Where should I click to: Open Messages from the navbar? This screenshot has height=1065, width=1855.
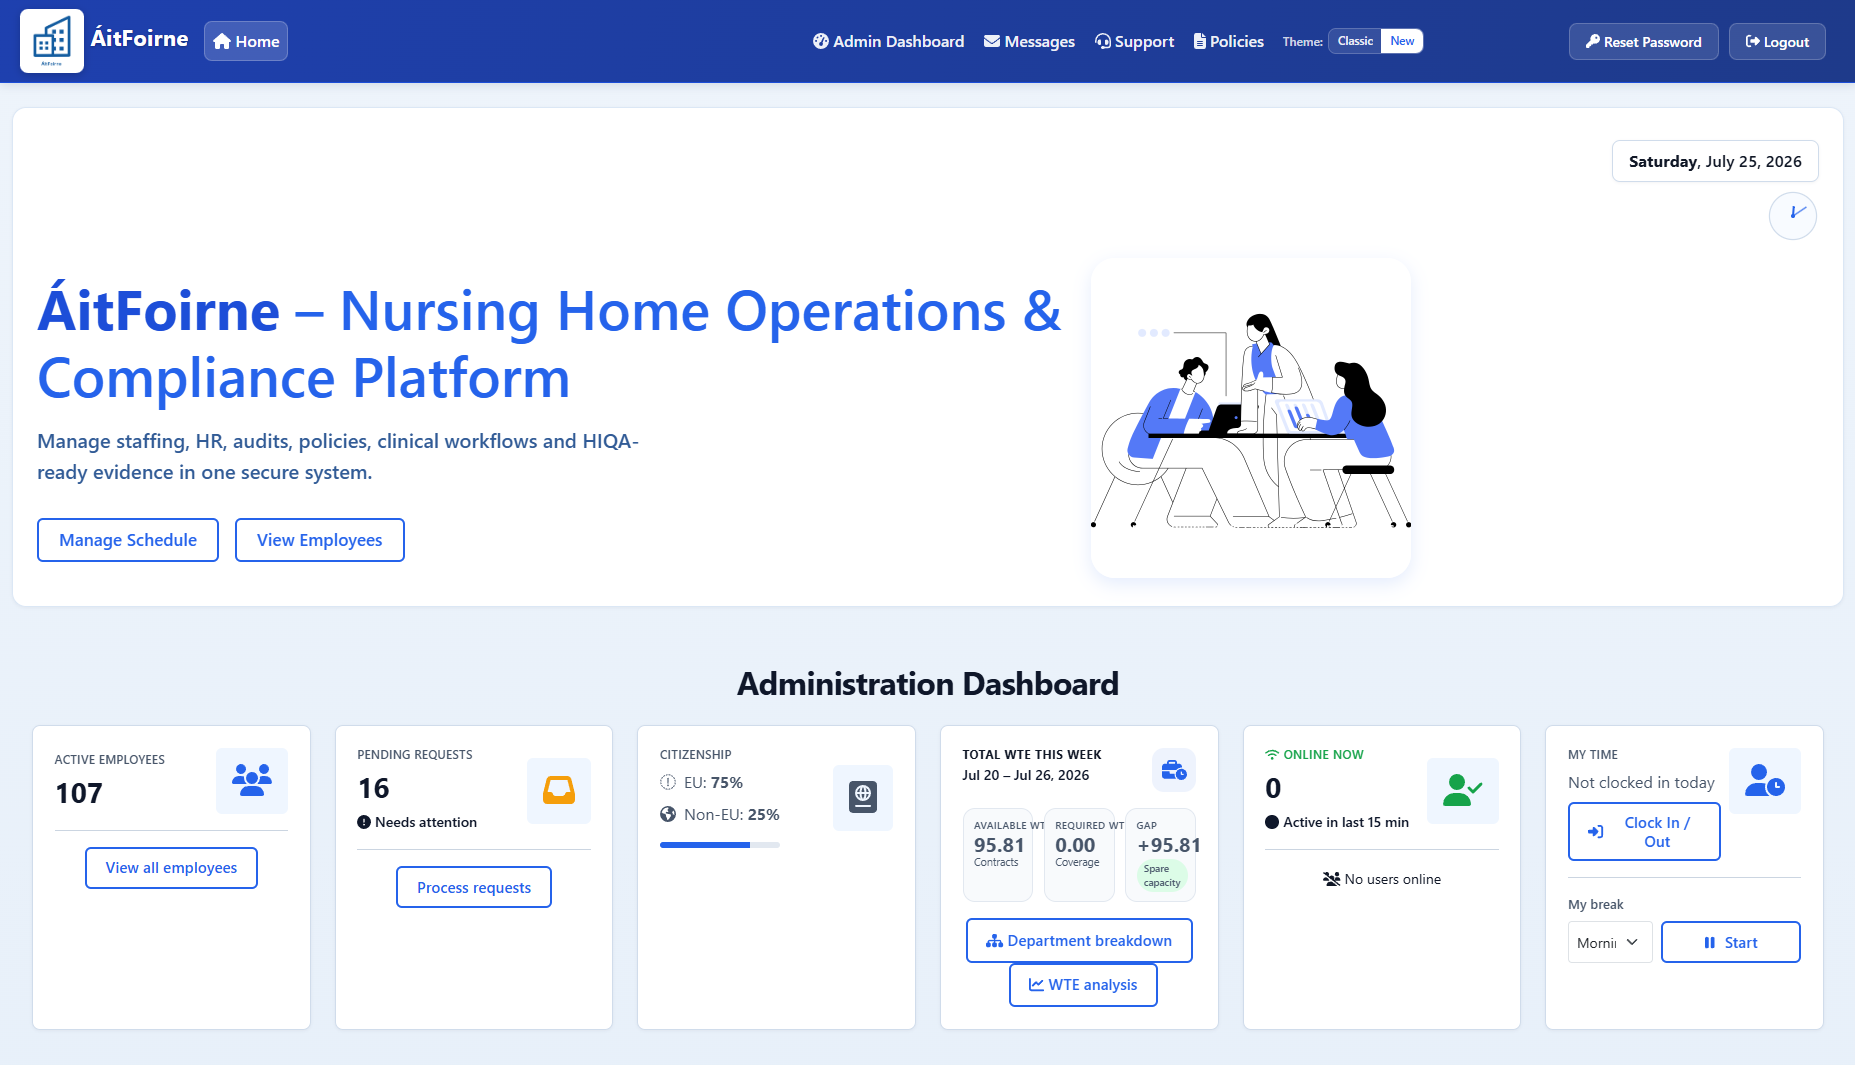[1029, 41]
